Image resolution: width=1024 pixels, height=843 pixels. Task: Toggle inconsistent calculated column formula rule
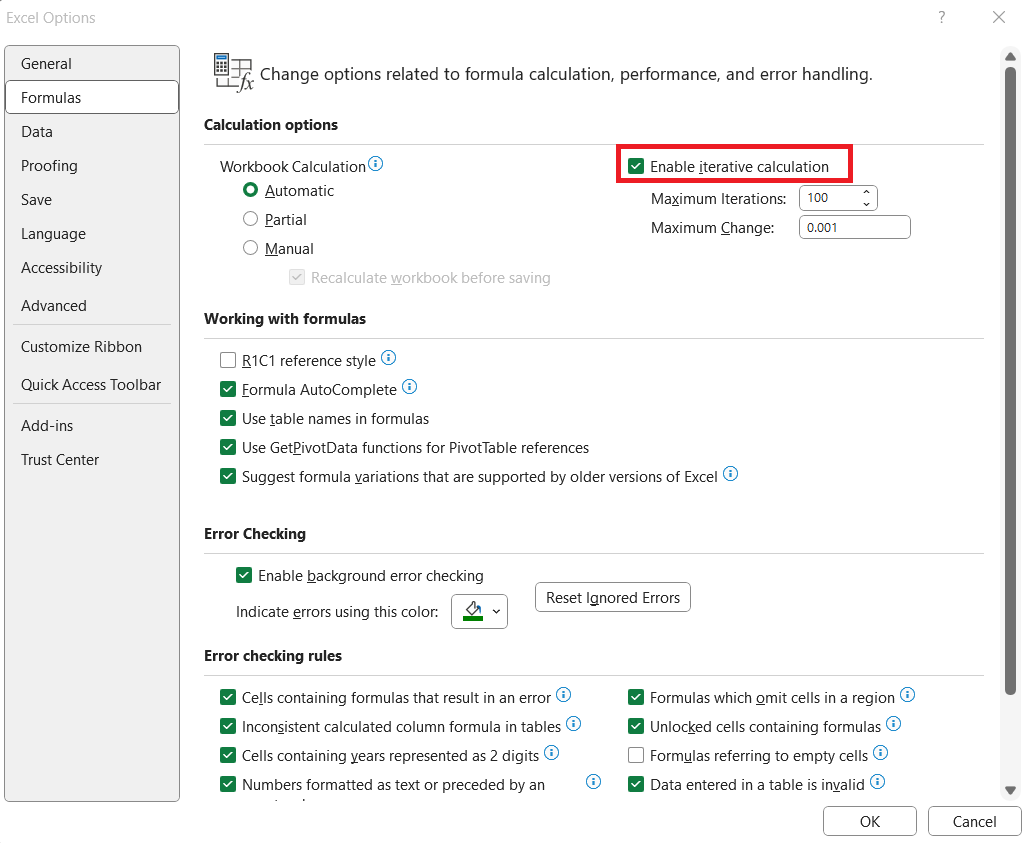pyautogui.click(x=228, y=726)
